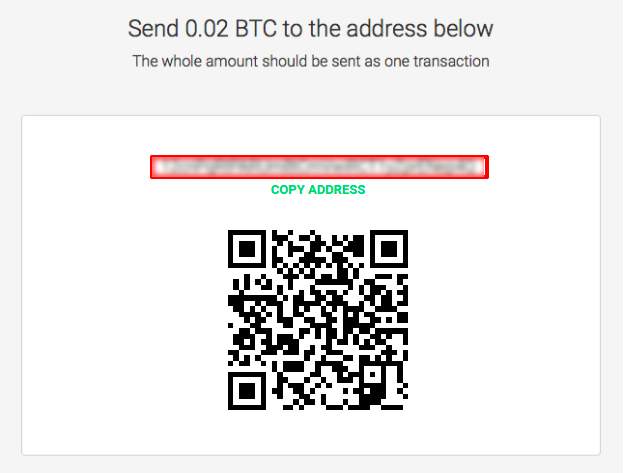Click the QR code bottom-left finder square

pyautogui.click(x=247, y=391)
